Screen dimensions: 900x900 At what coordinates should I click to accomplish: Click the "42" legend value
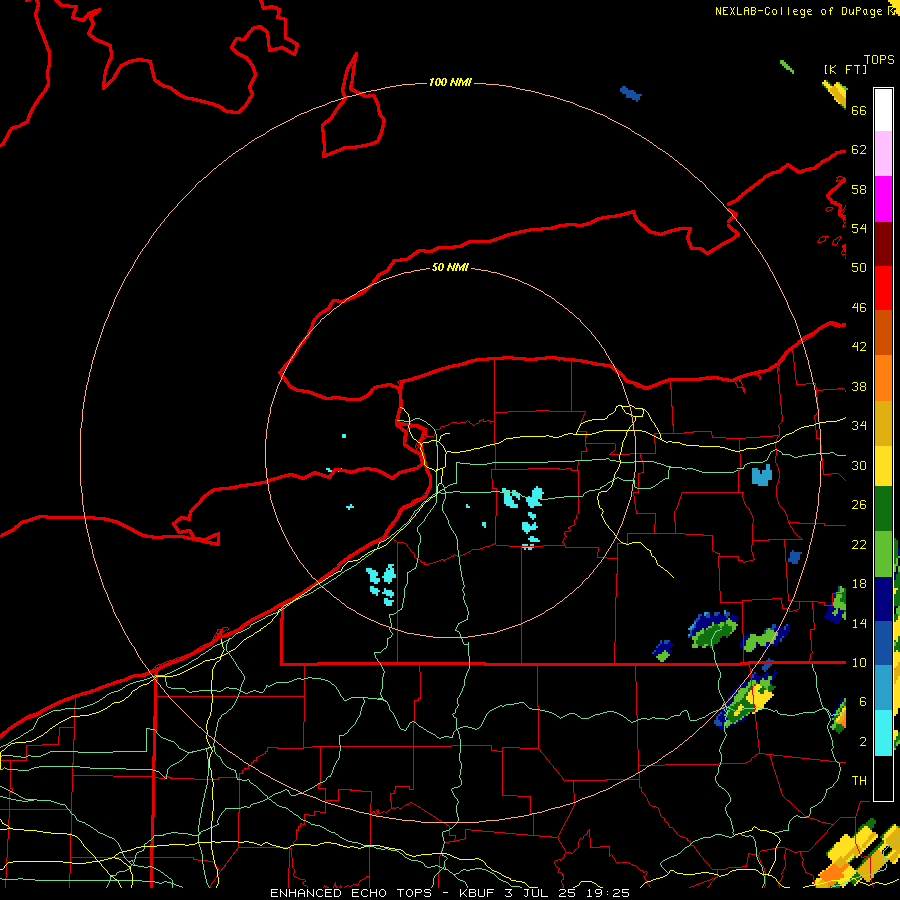859,347
